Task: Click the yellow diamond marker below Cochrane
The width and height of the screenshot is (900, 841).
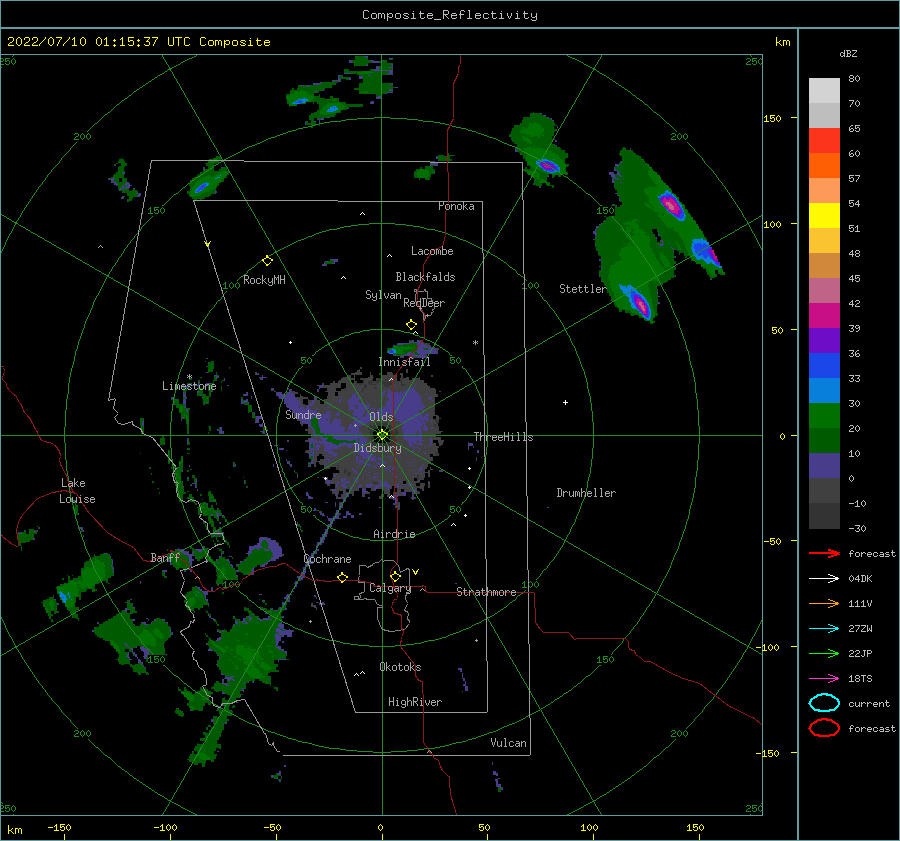Action: (343, 578)
